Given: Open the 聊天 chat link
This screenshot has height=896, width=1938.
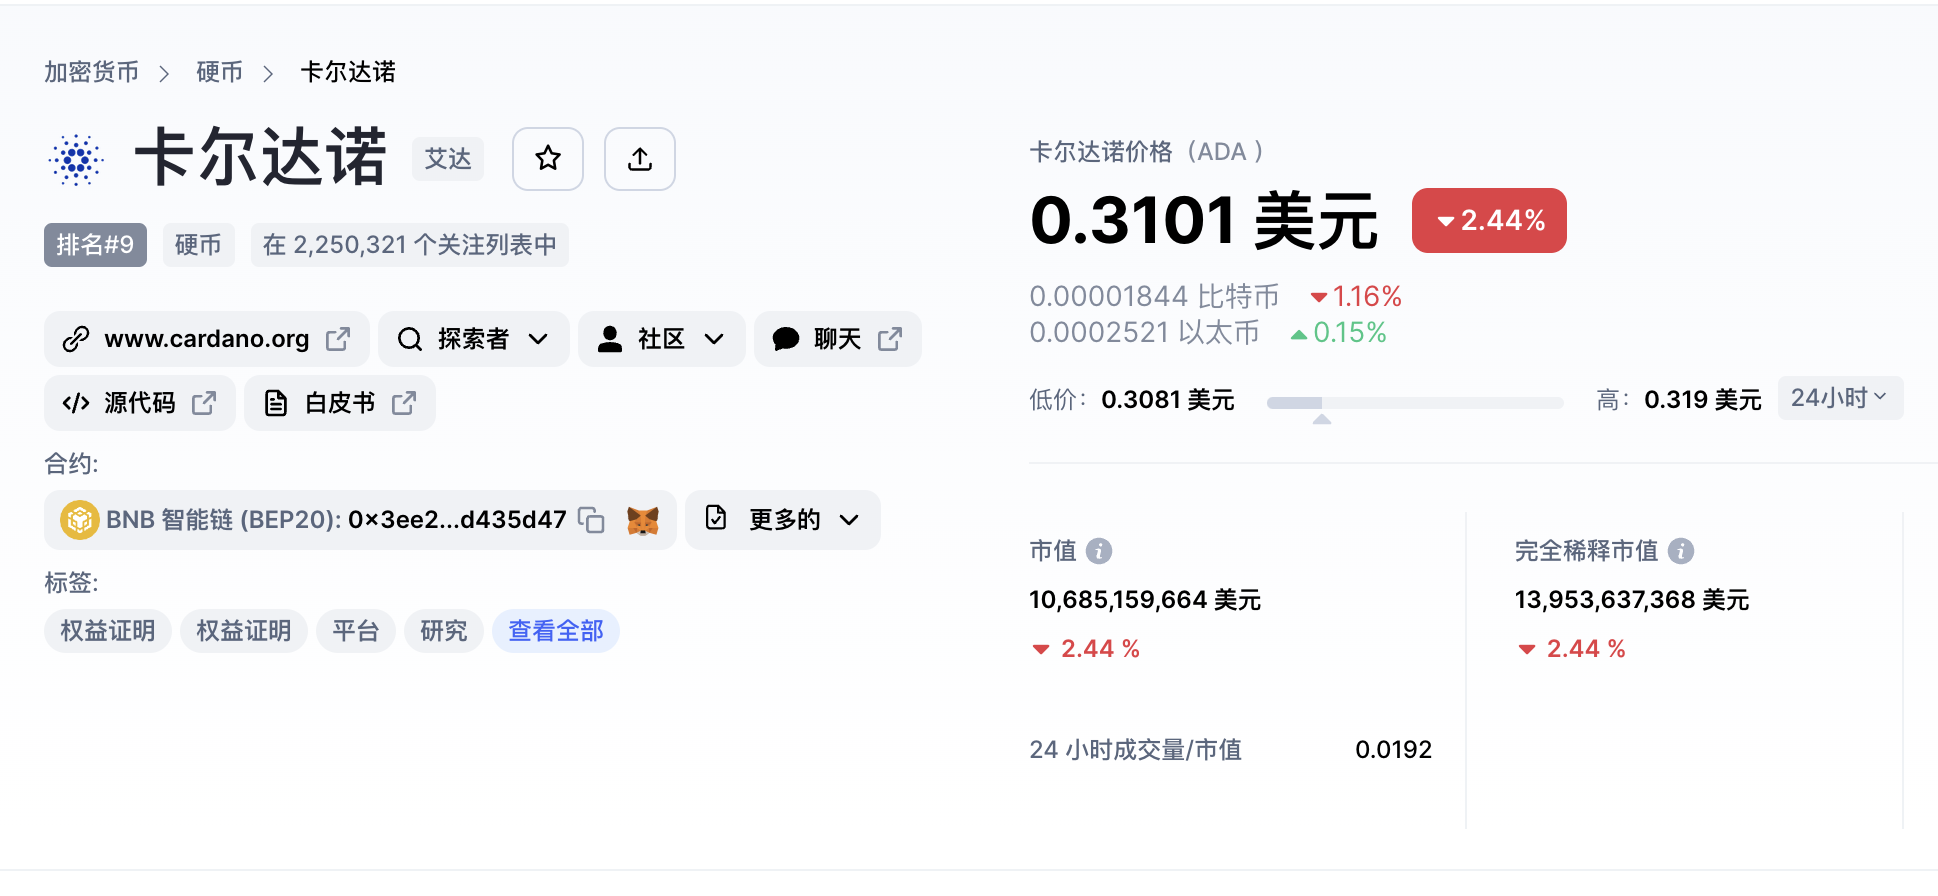Looking at the screenshot, I should point(837,339).
